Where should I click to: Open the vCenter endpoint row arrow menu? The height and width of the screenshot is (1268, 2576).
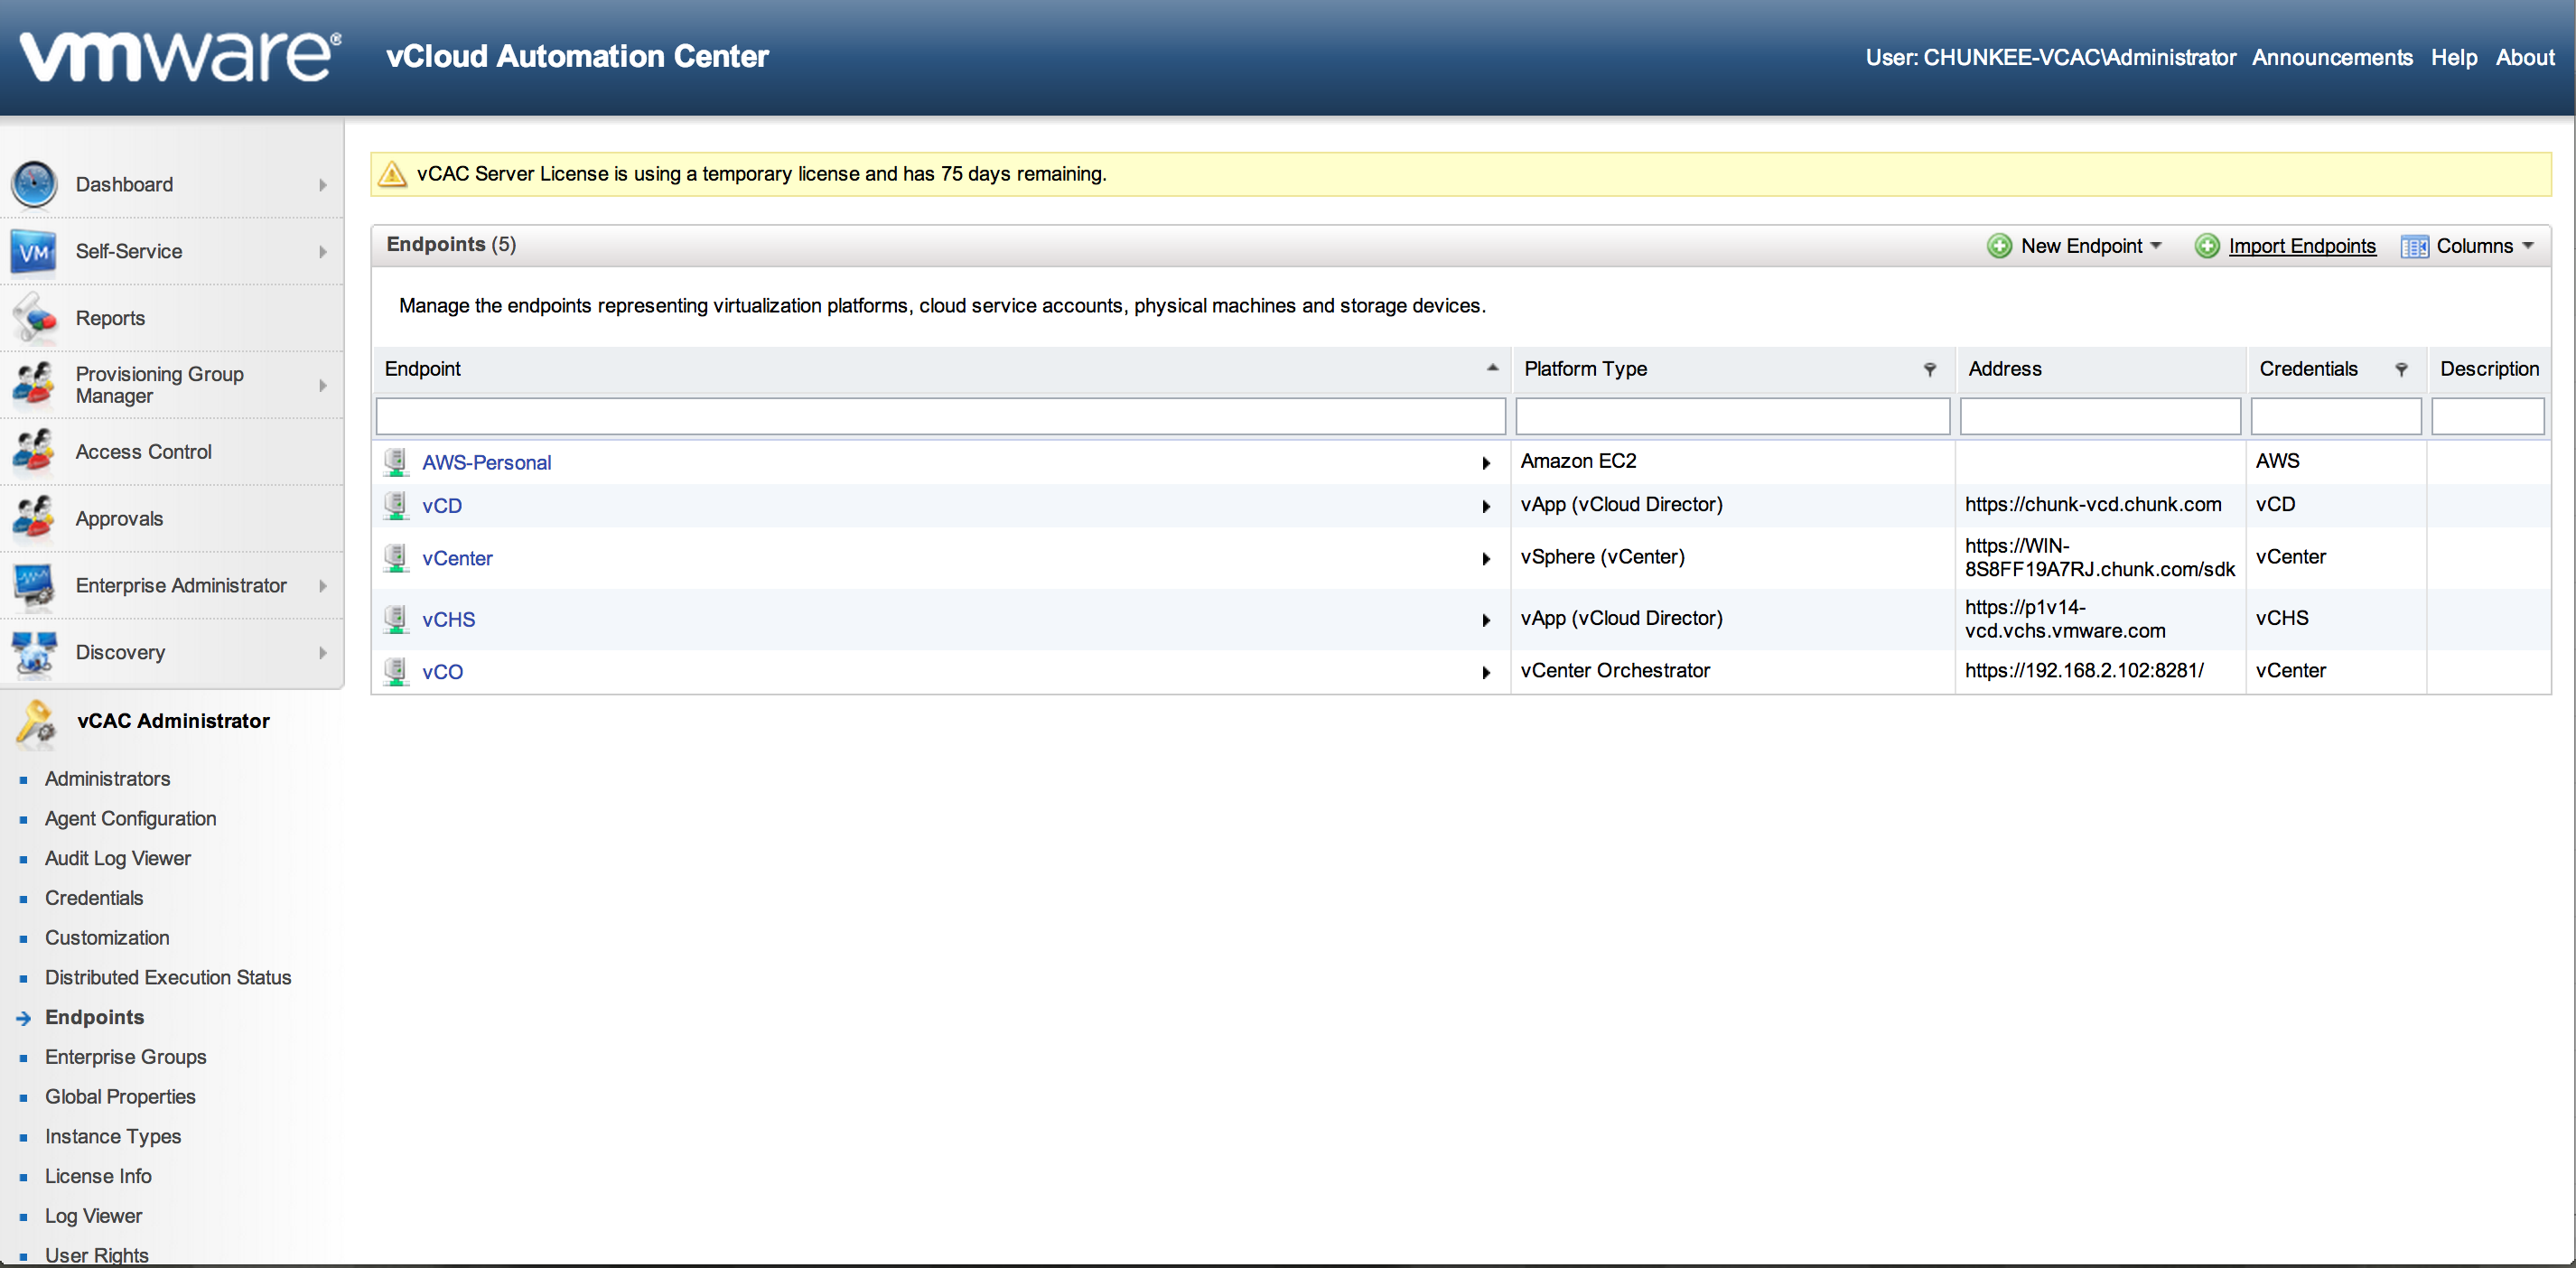[x=1486, y=559]
